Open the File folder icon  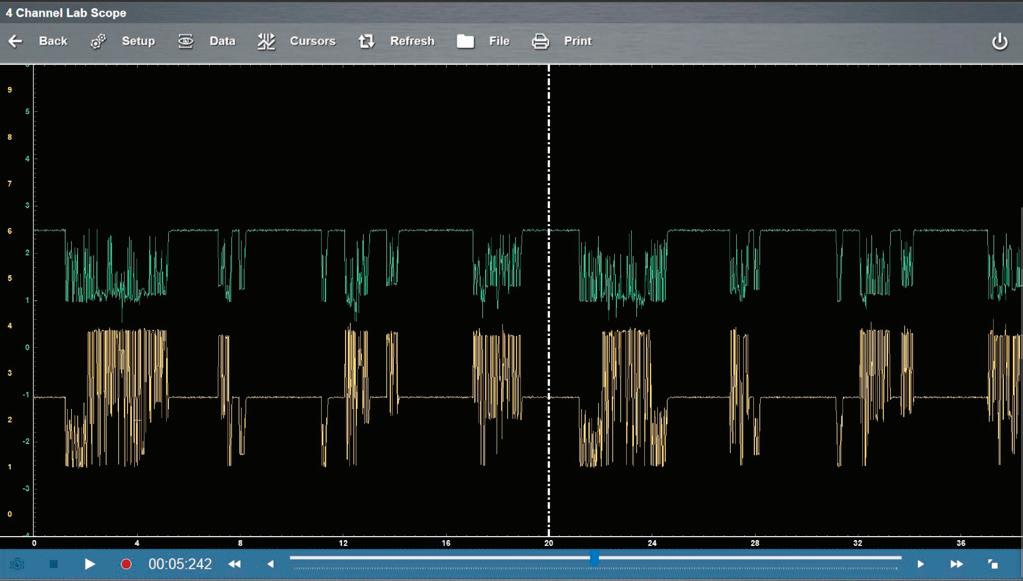465,41
